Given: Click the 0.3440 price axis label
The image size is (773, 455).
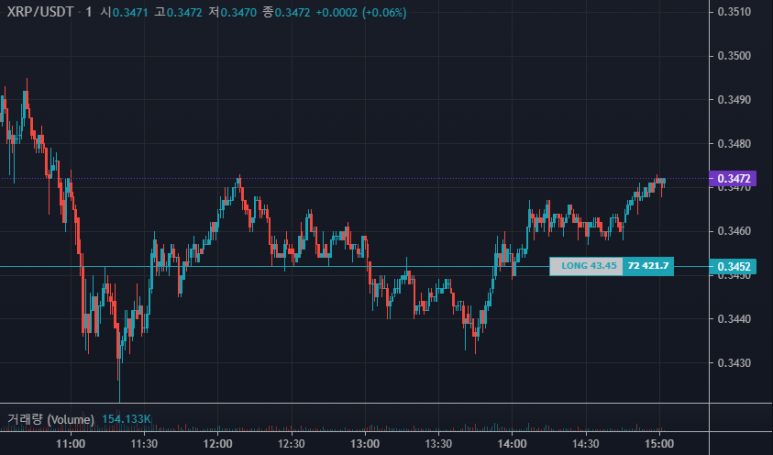Looking at the screenshot, I should [x=734, y=319].
